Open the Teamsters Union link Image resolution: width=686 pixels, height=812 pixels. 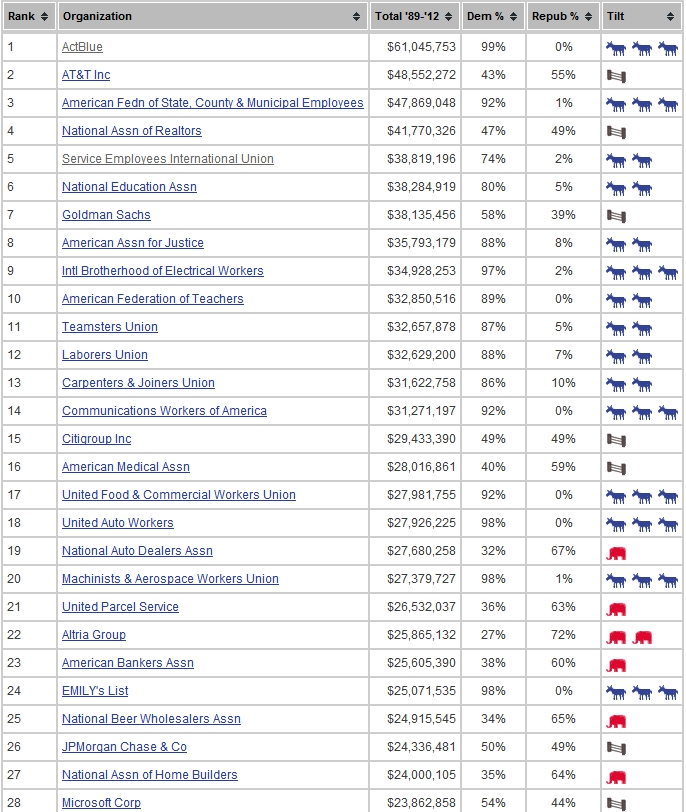[x=110, y=327]
